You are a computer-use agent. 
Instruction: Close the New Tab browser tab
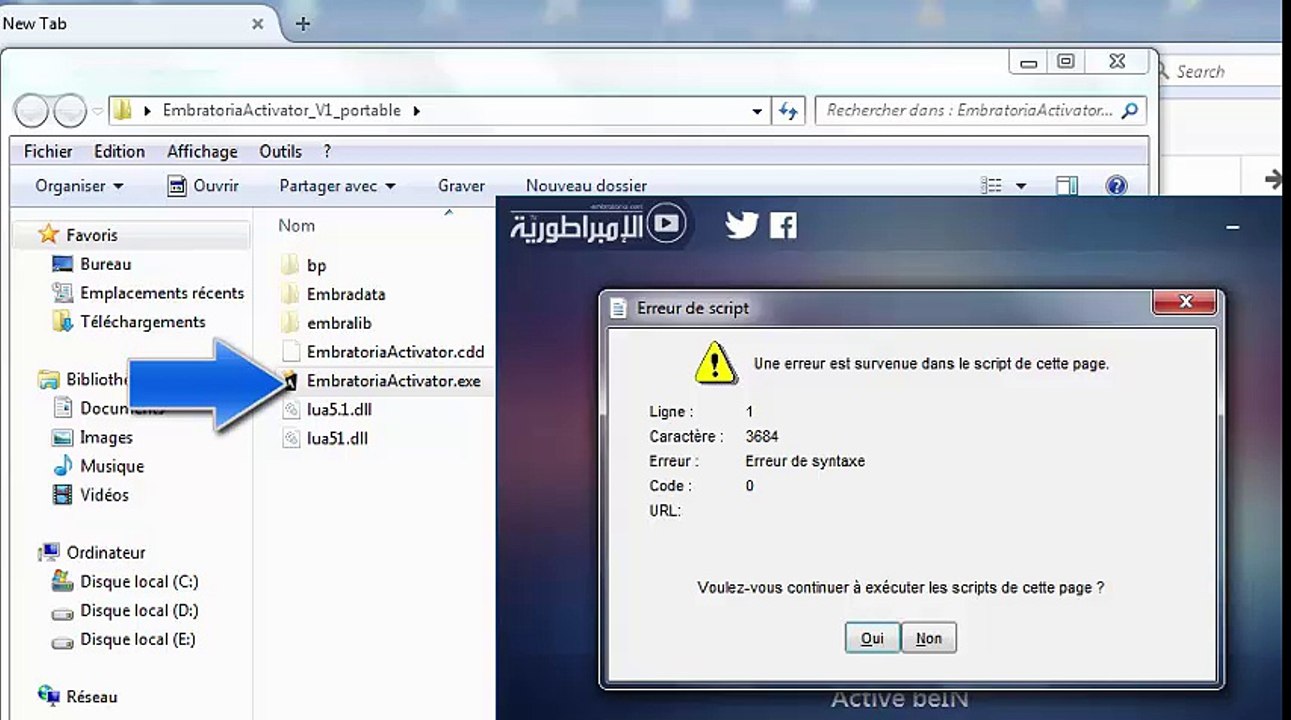257,24
